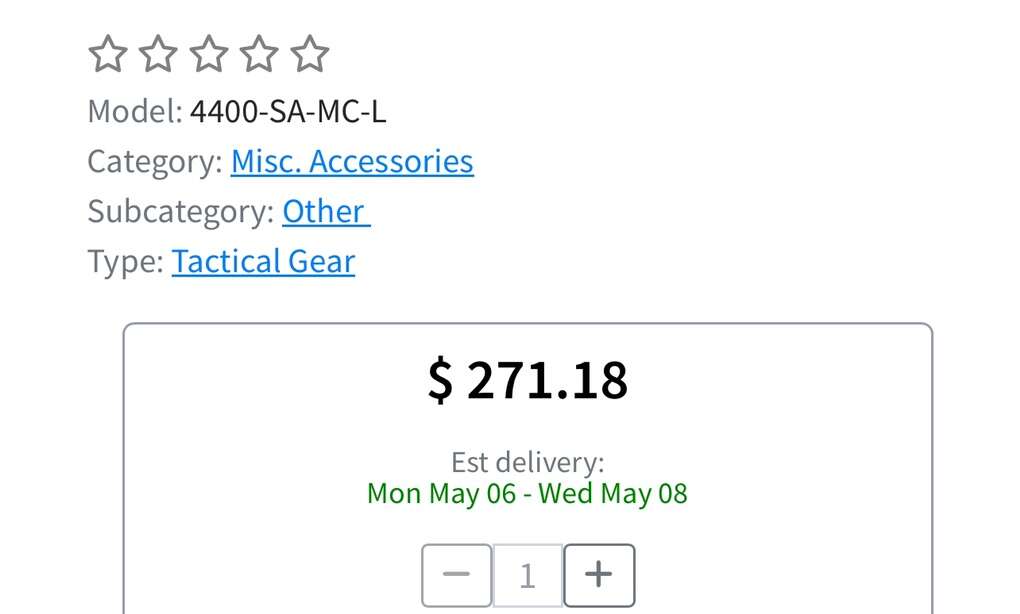Screen dimensions: 1020x614
Task: Click the Type label text
Action: click(125, 262)
